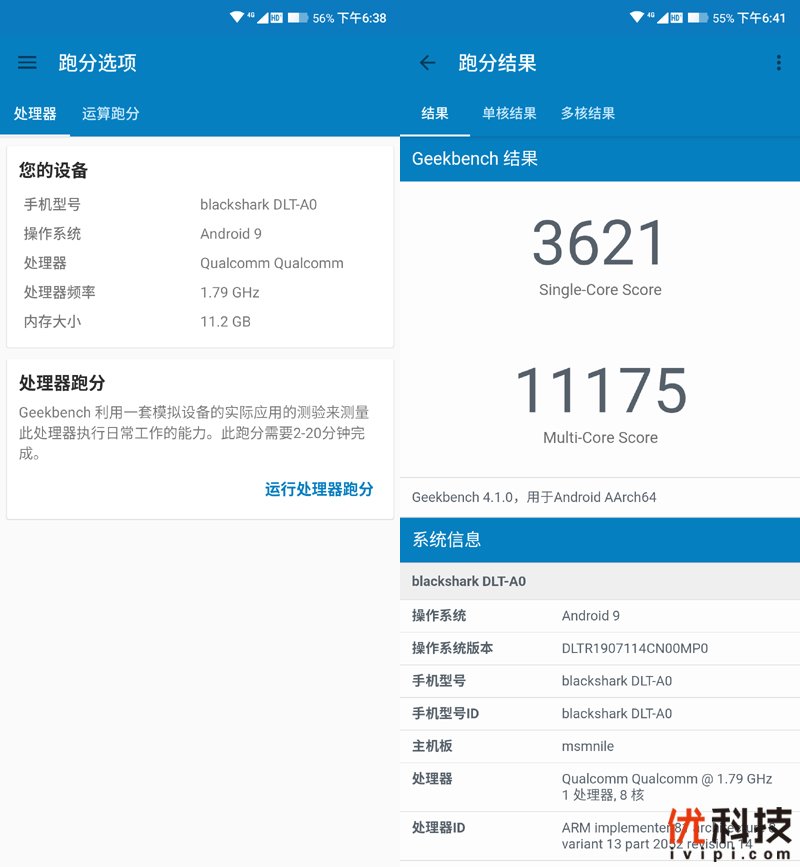800x867 pixels.
Task: Go back using the back arrow icon
Action: (427, 62)
